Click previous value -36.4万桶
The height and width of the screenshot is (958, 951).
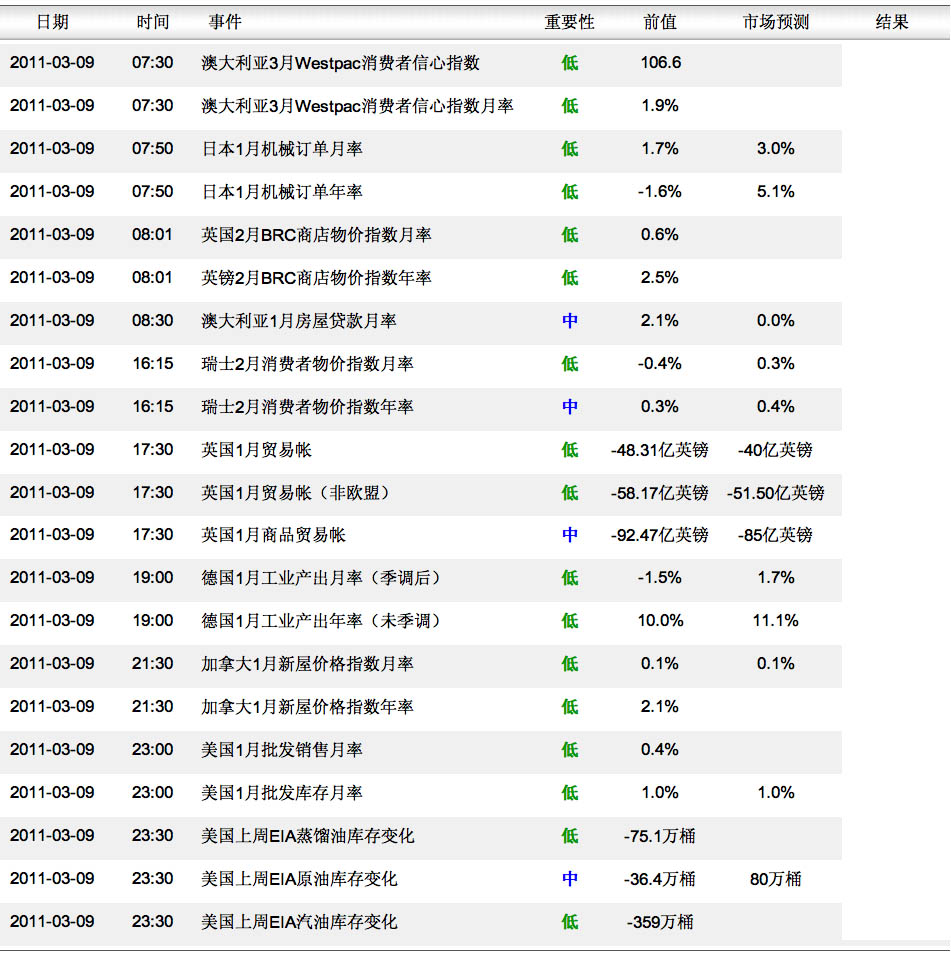tap(660, 879)
